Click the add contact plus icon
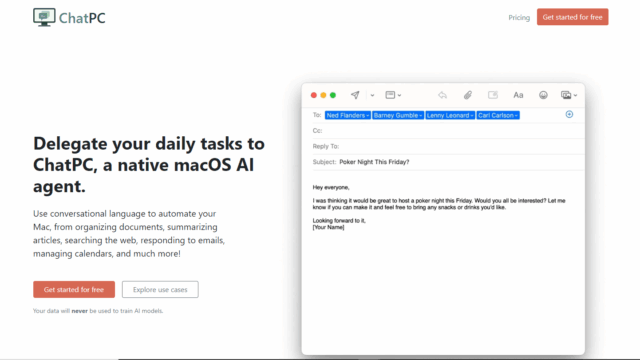 (569, 114)
